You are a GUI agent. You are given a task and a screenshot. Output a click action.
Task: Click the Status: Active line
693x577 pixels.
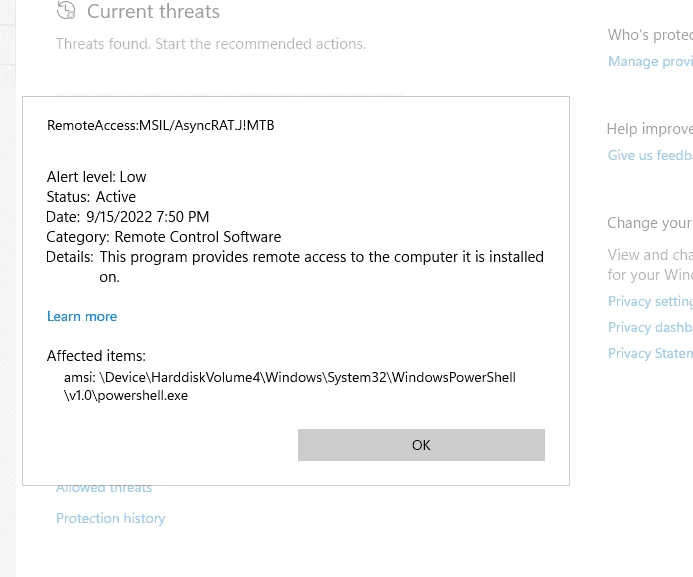click(91, 197)
